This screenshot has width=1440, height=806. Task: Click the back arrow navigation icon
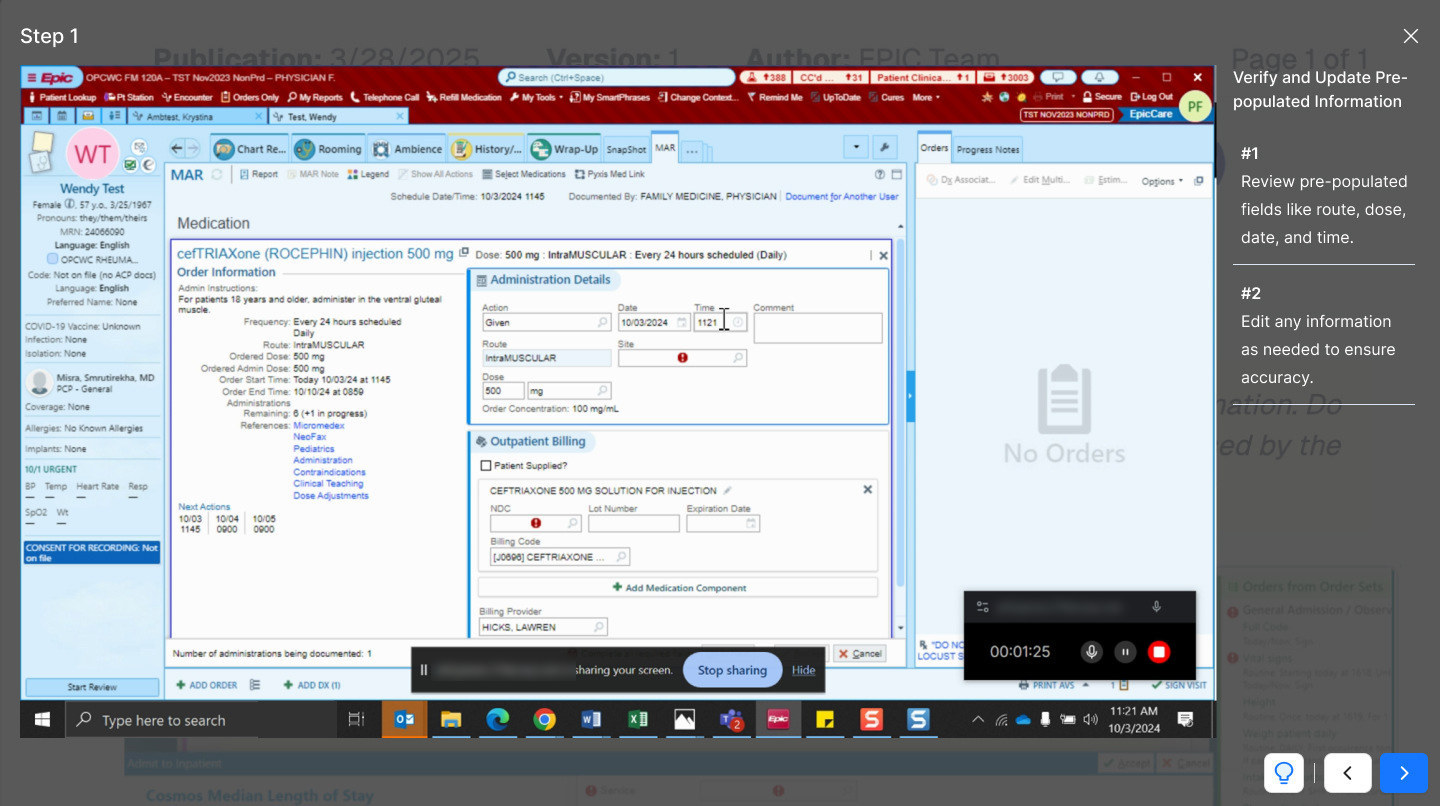point(177,149)
